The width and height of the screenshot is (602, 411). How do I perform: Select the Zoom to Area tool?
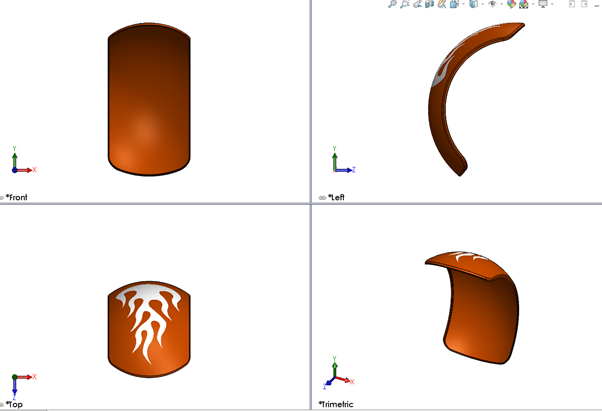coord(404,4)
